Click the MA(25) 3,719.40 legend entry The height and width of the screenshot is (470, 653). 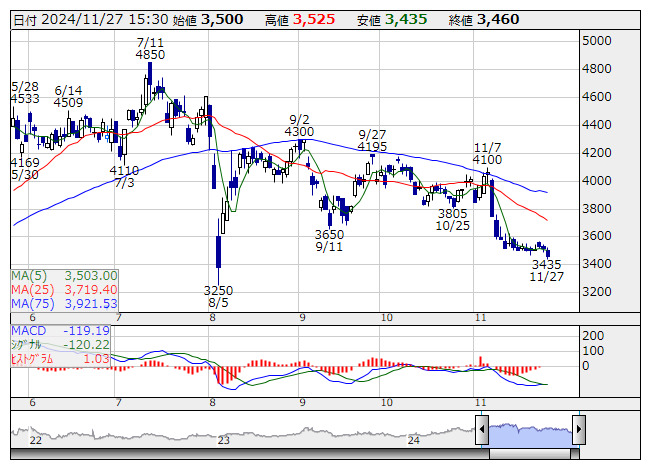[64, 289]
